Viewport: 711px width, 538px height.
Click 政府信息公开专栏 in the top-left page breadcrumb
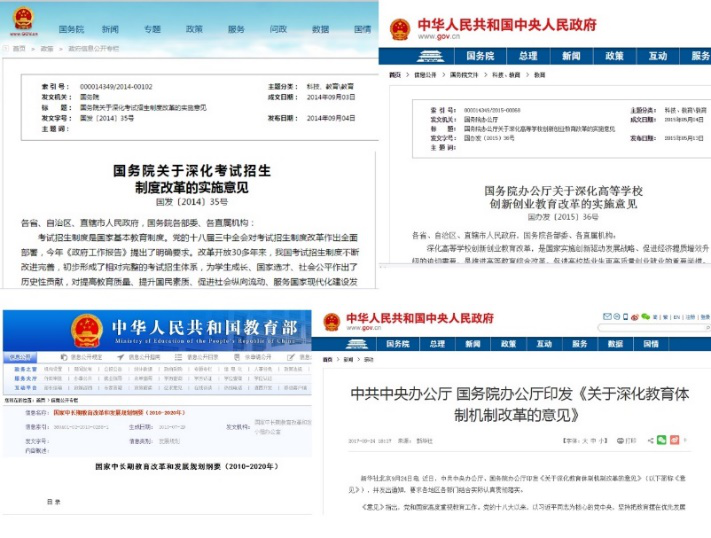point(93,49)
